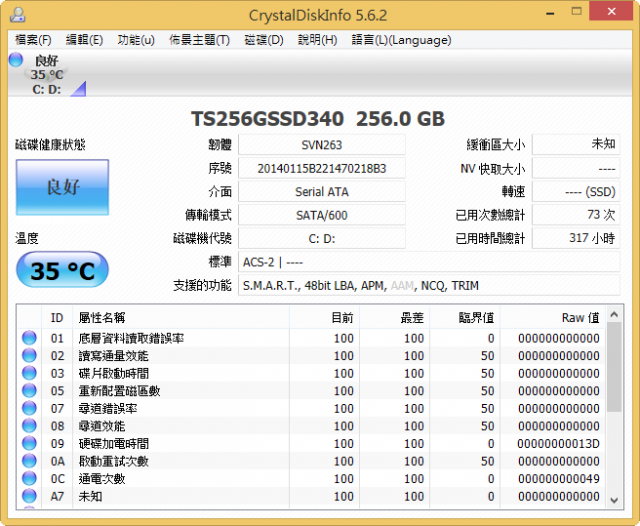Click drive letter field C: D:
This screenshot has height=526, width=640.
pos(322,239)
